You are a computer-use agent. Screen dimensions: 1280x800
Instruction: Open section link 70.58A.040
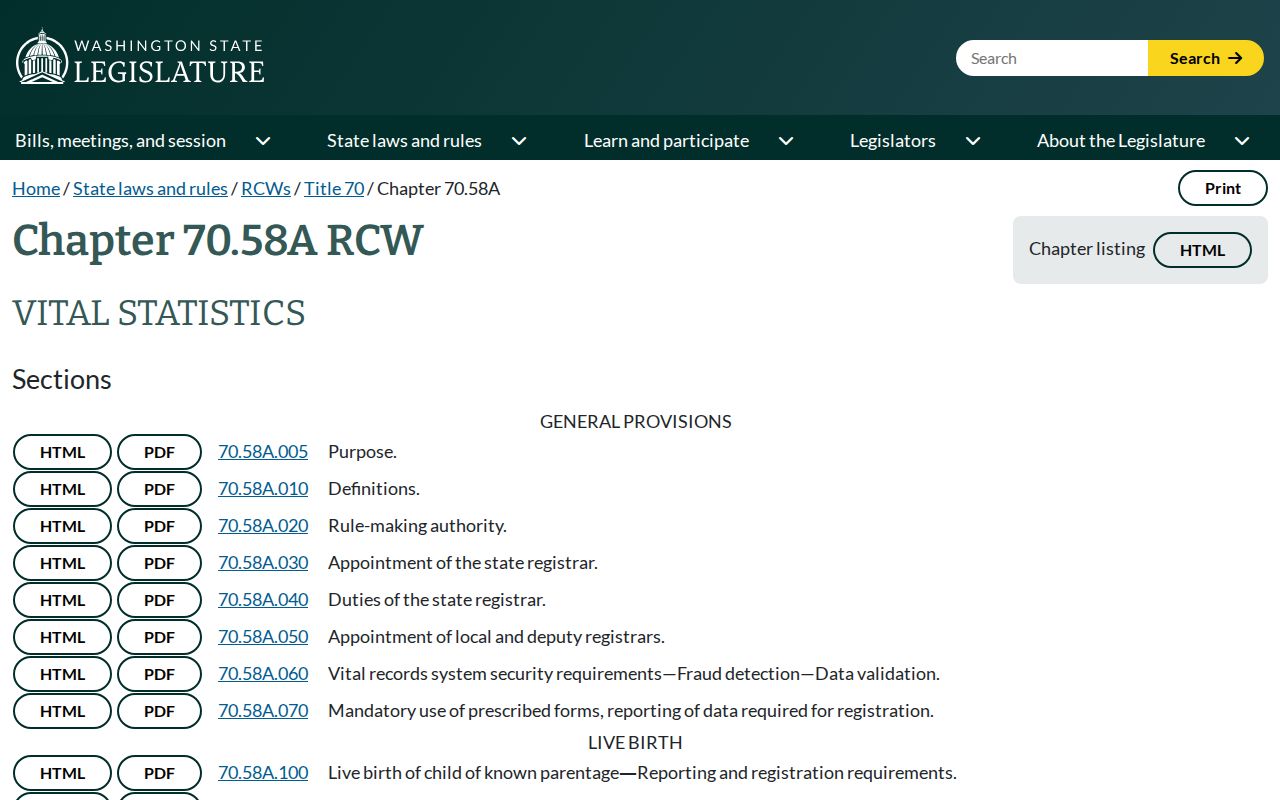coord(263,600)
